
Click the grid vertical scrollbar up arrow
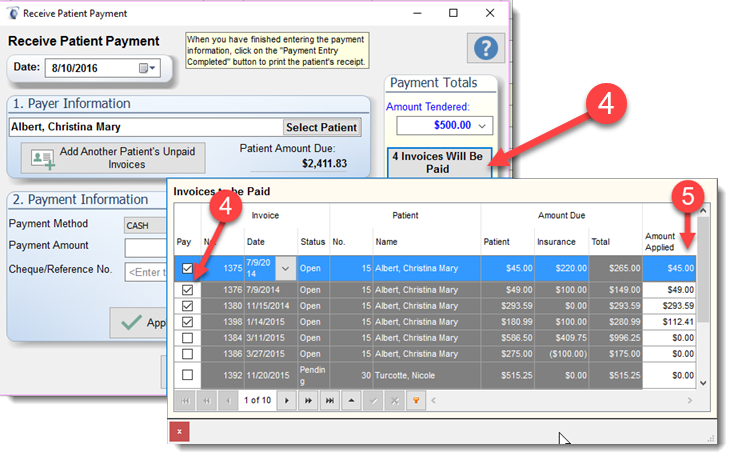coord(703,211)
